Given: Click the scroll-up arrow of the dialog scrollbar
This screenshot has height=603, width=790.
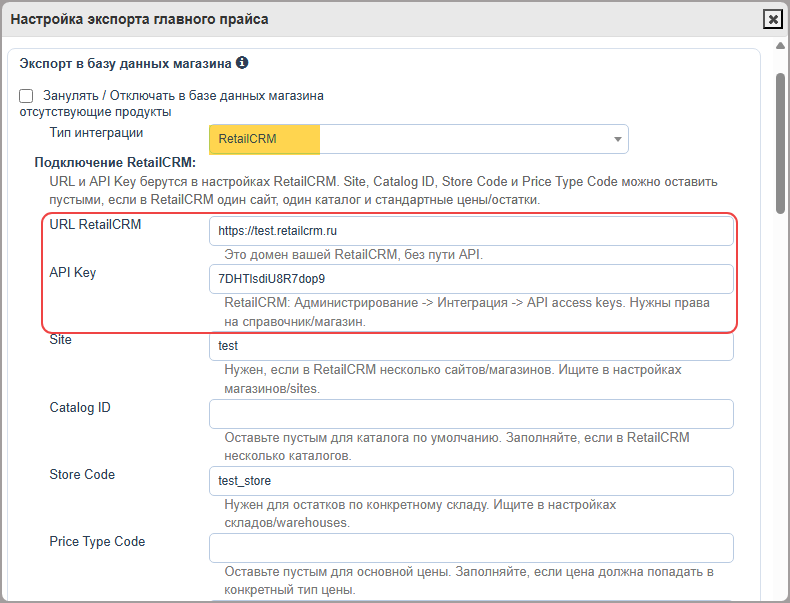Looking at the screenshot, I should [780, 46].
